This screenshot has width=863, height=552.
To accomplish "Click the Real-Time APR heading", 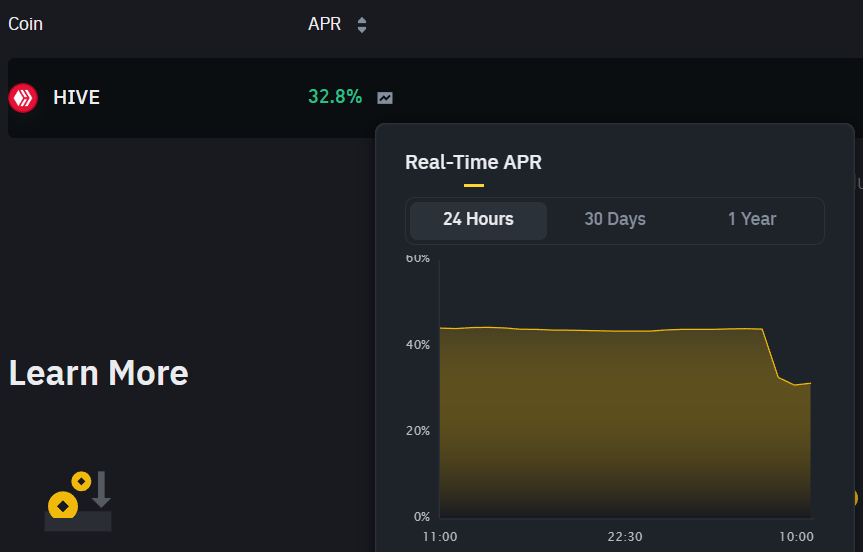I will click(x=473, y=162).
